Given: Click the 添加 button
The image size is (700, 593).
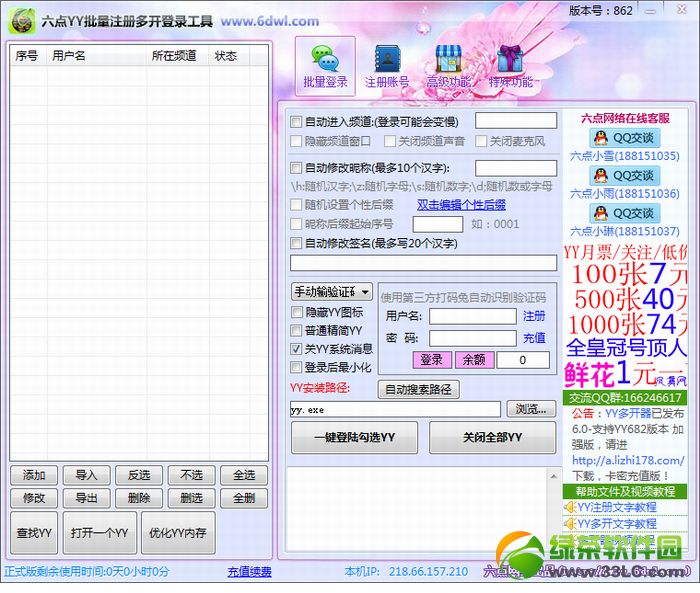Looking at the screenshot, I should coord(34,475).
